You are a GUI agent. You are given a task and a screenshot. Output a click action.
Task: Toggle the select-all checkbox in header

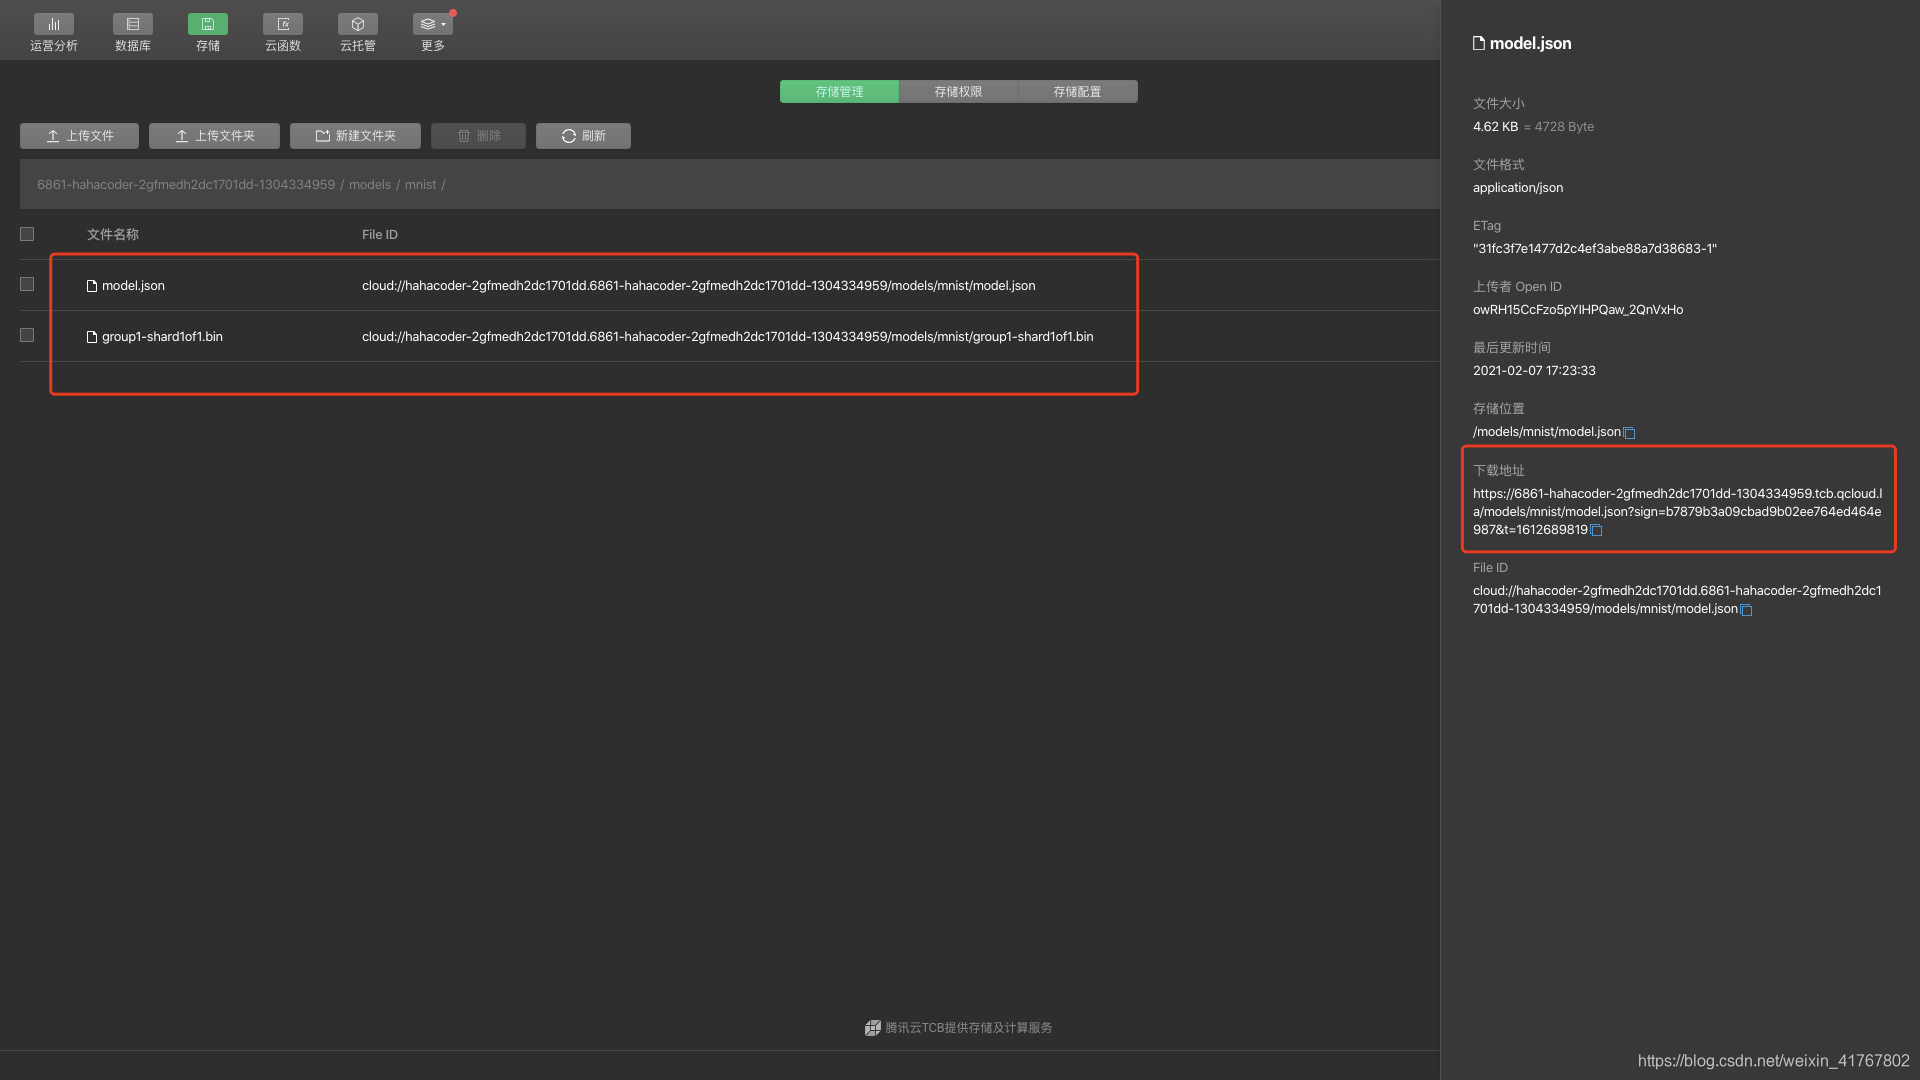27,234
